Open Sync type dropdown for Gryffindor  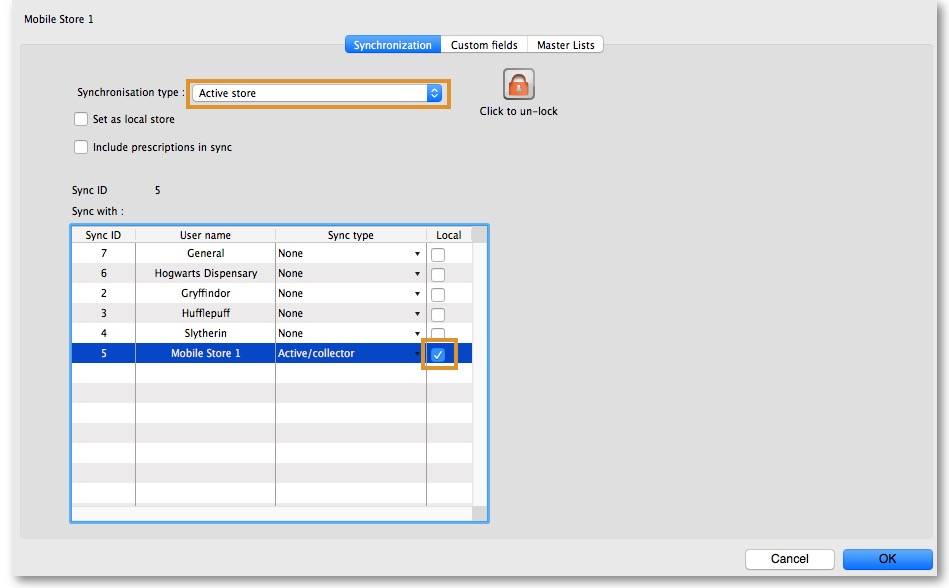pyautogui.click(x=417, y=294)
